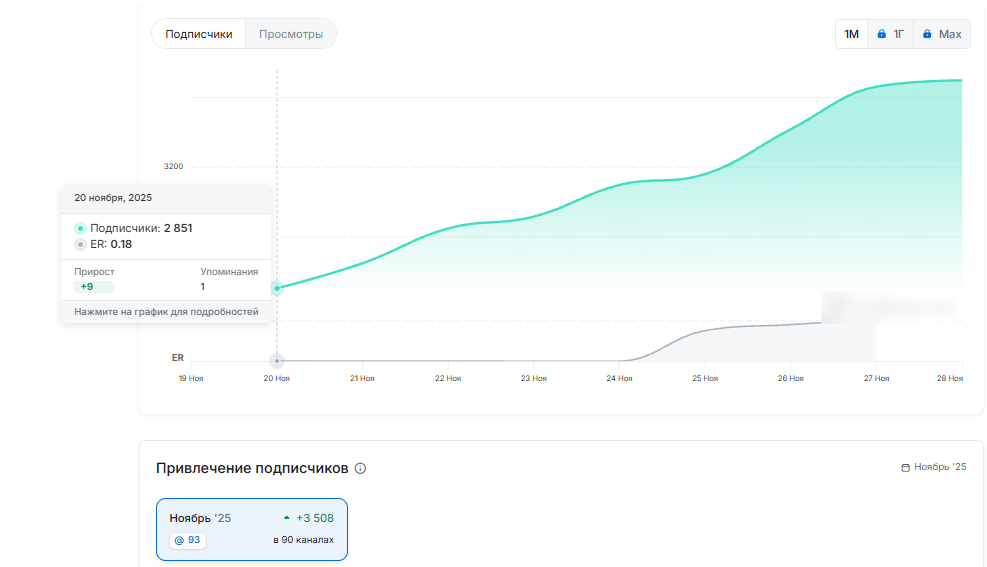Open the 'в 90 каналах' link
The width and height of the screenshot is (987, 567).
pyautogui.click(x=303, y=540)
